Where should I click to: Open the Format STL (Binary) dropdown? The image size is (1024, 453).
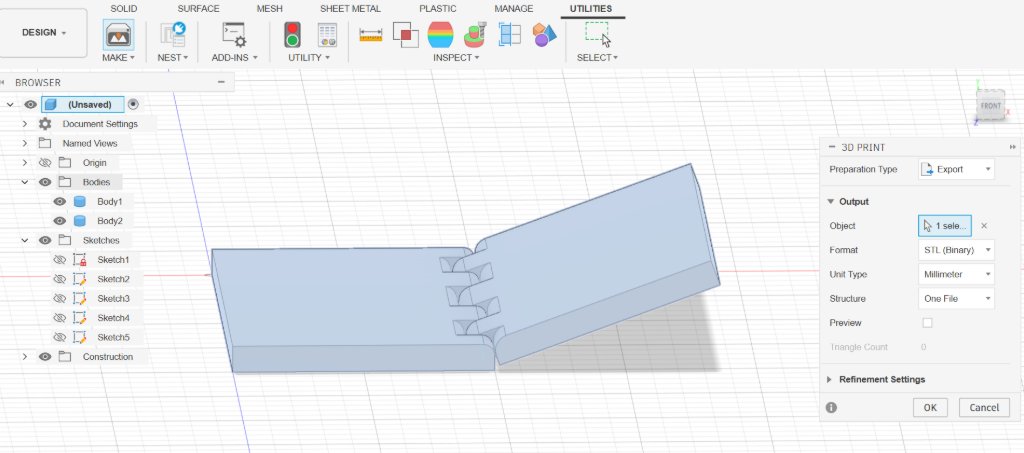click(956, 250)
